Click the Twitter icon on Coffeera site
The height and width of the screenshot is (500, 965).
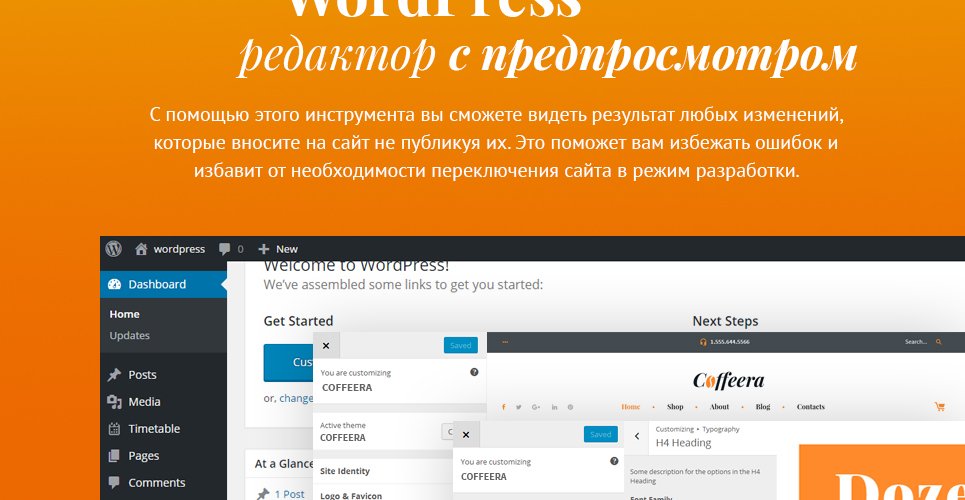519,407
